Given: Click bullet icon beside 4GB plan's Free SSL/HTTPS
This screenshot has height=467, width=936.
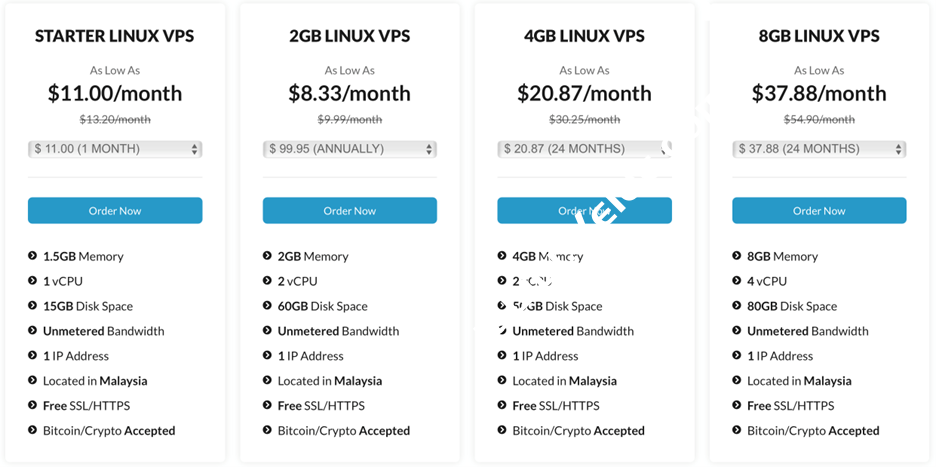Looking at the screenshot, I should 502,405.
